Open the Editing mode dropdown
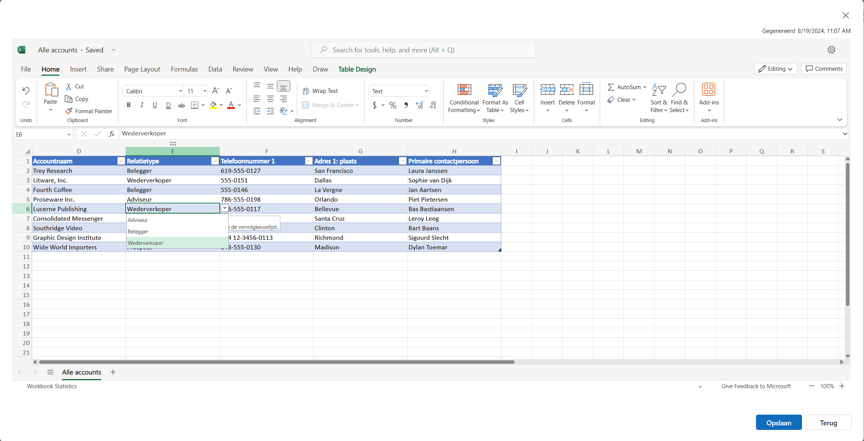Viewport: 864px width, 441px height. [x=776, y=69]
